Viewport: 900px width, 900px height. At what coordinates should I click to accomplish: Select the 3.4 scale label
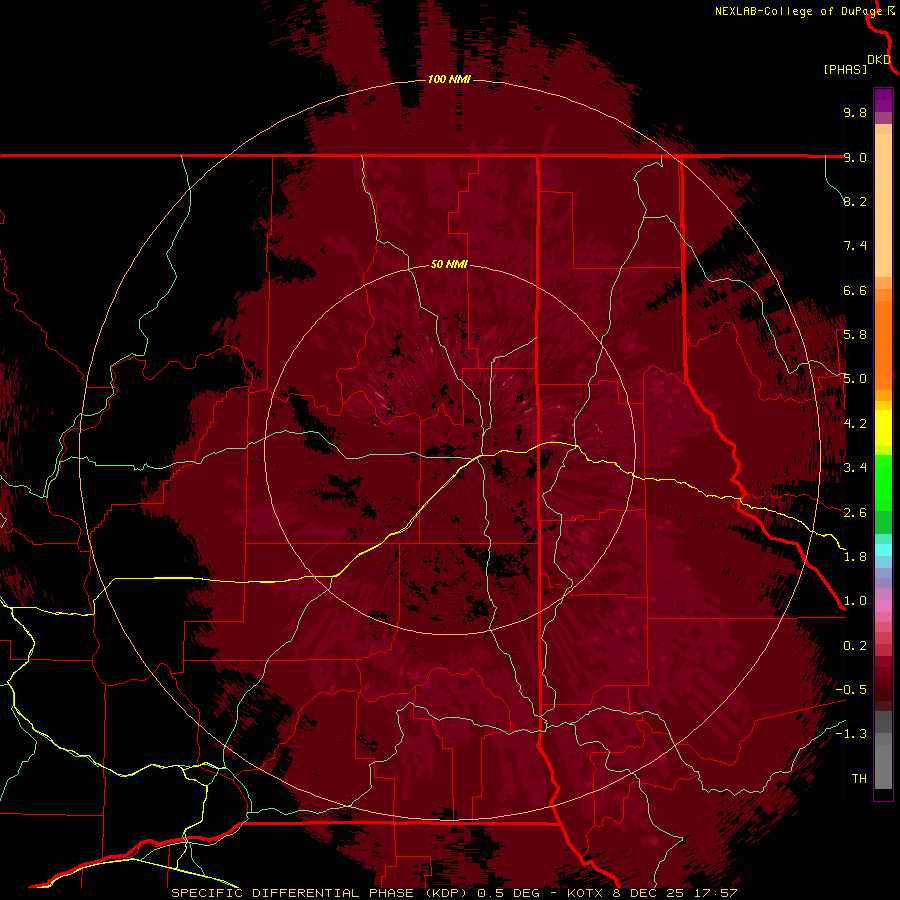pyautogui.click(x=855, y=468)
